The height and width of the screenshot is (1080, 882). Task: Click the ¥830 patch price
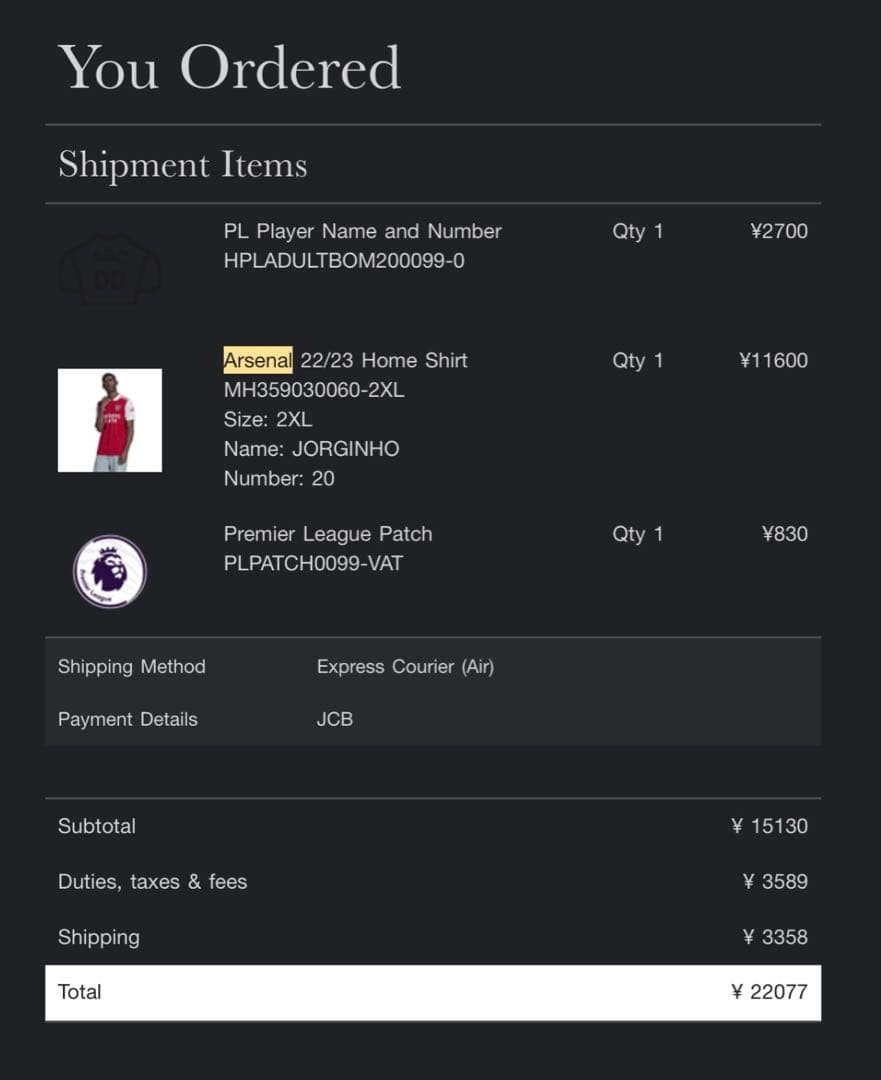click(784, 534)
